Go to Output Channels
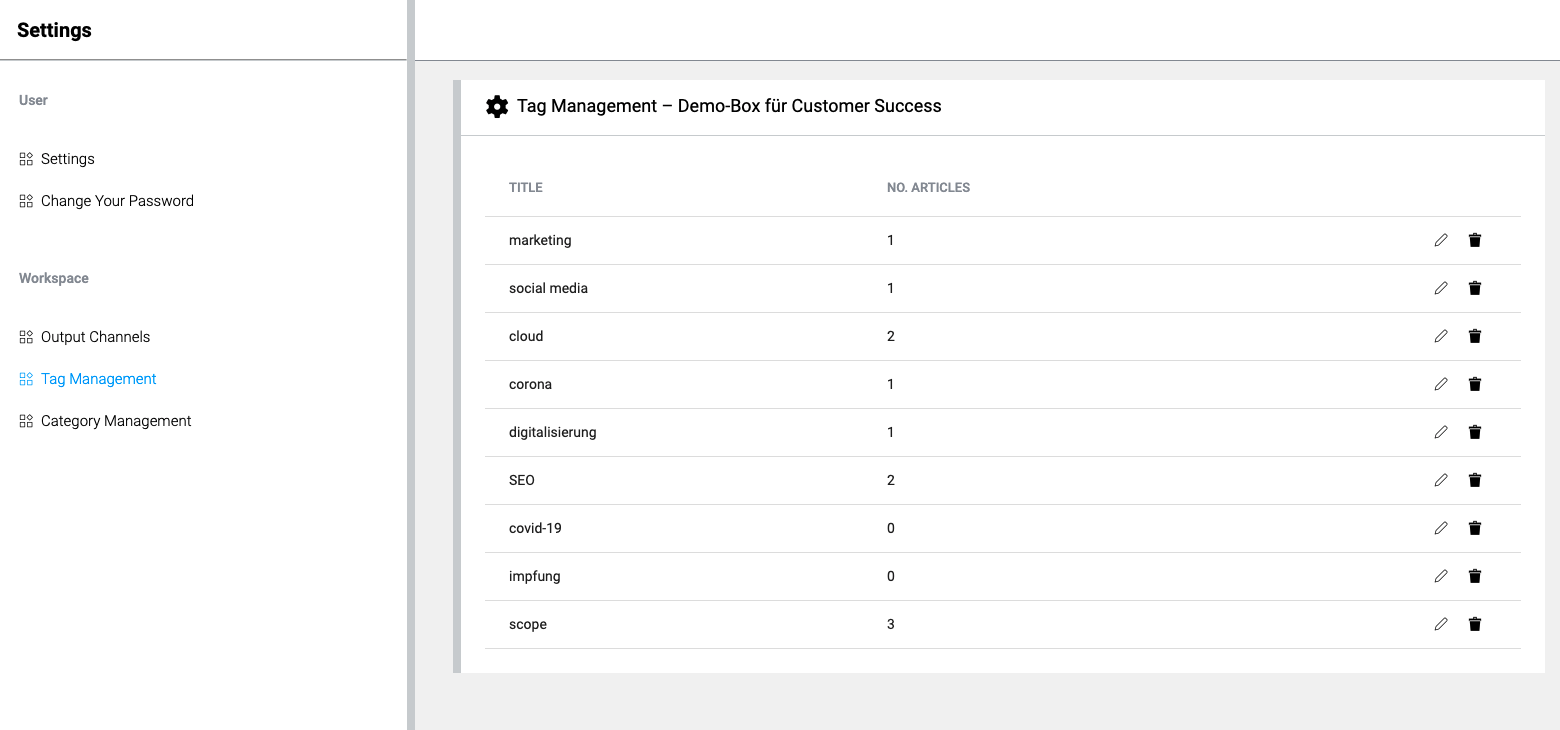Image resolution: width=1560 pixels, height=730 pixels. pyautogui.click(x=85, y=337)
